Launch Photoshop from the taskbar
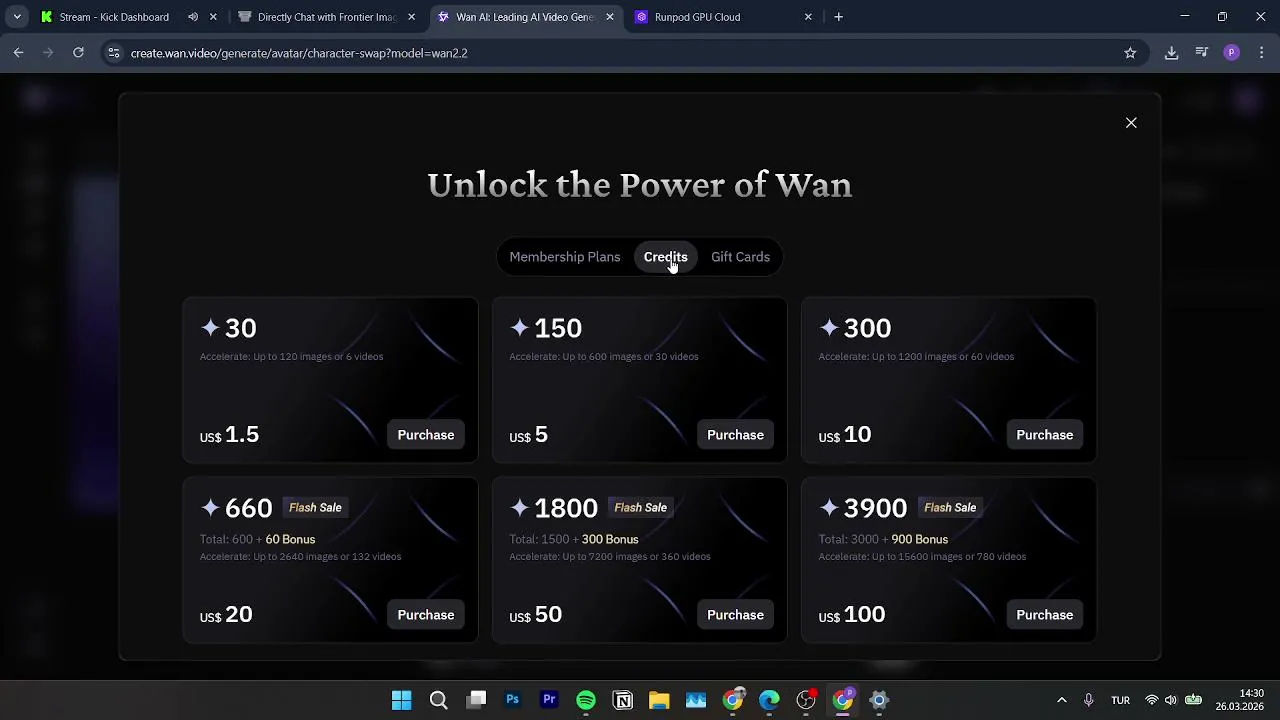The image size is (1280, 720). (x=512, y=700)
